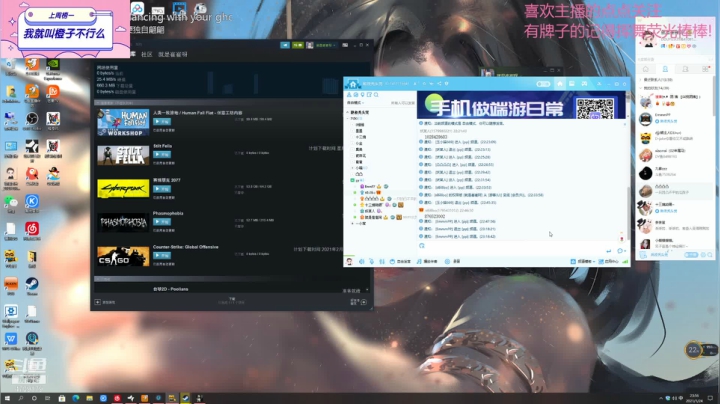Start the Cyberpunk 2077 download
This screenshot has height=404, width=720.
[162, 189]
